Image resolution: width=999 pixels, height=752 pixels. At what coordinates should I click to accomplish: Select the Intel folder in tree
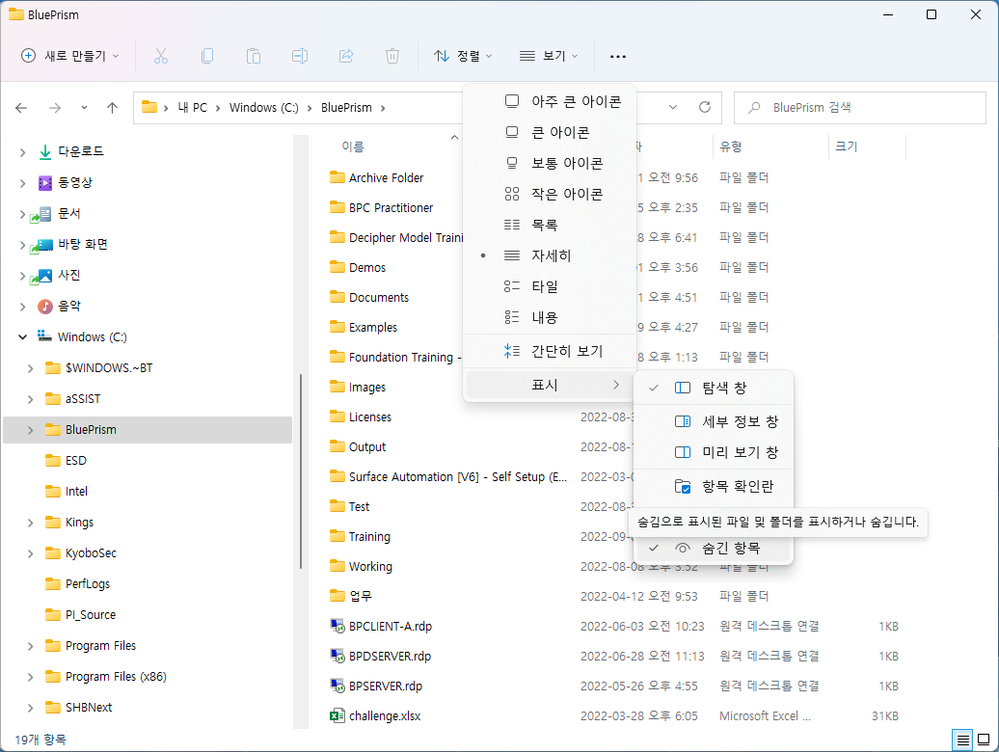click(67, 491)
